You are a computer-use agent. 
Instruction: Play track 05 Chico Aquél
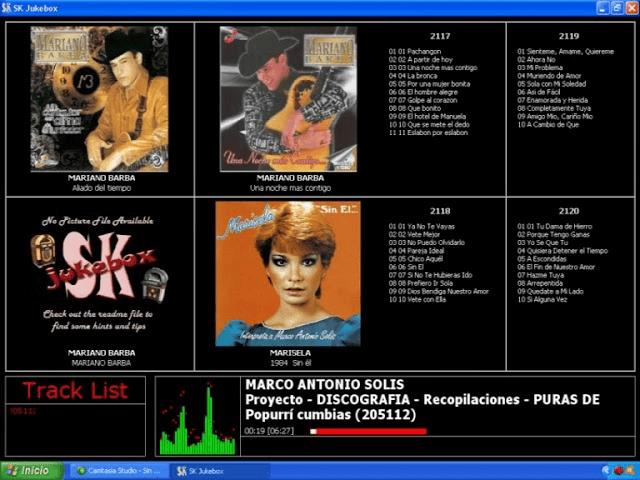tap(416, 259)
